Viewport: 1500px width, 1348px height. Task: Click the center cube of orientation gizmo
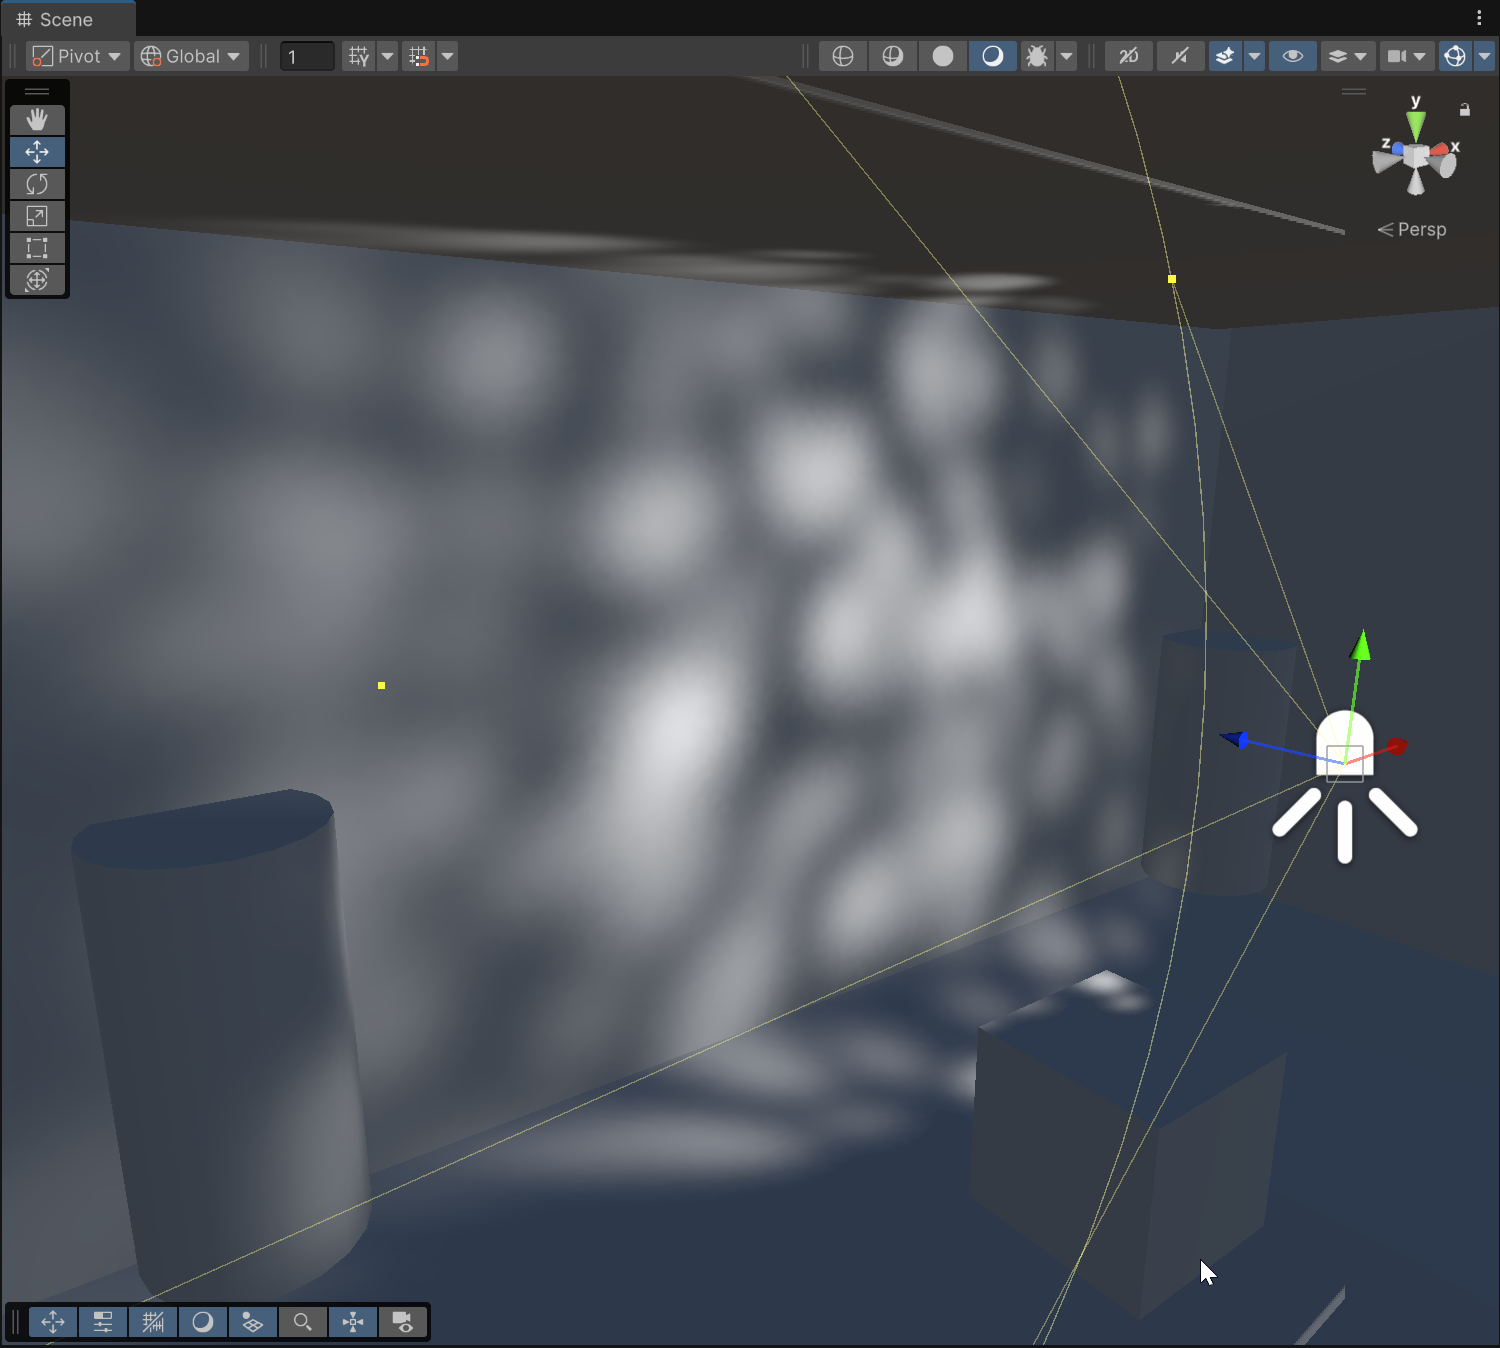[x=1416, y=156]
